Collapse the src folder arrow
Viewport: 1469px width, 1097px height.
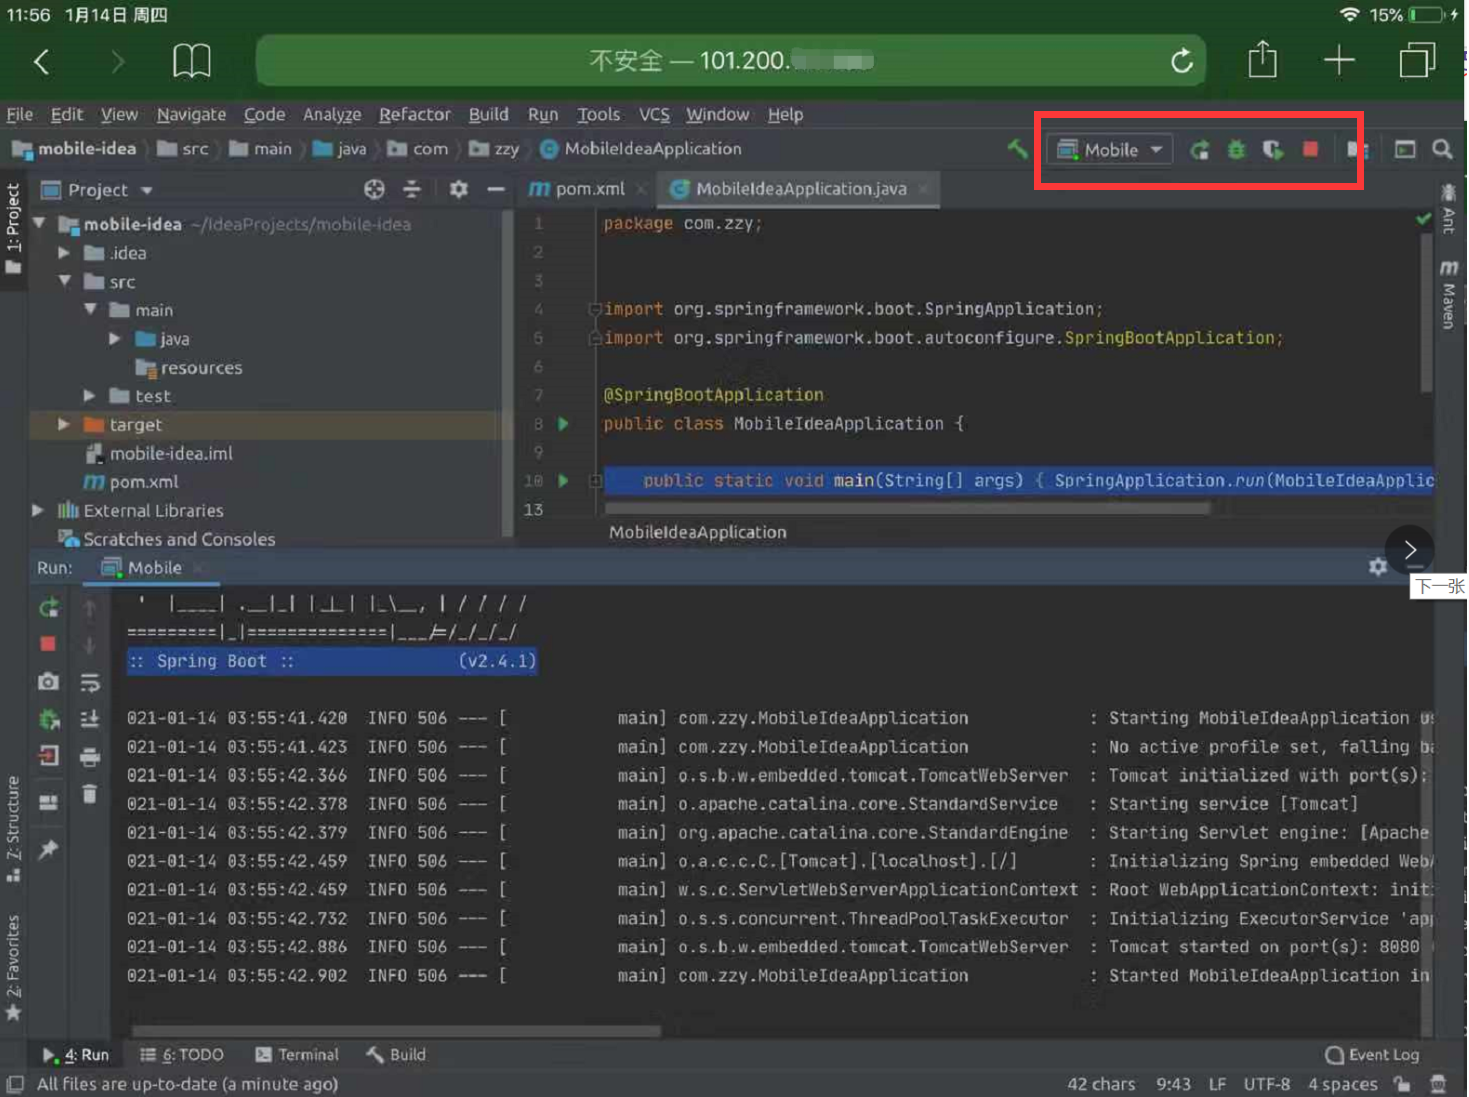tap(64, 281)
